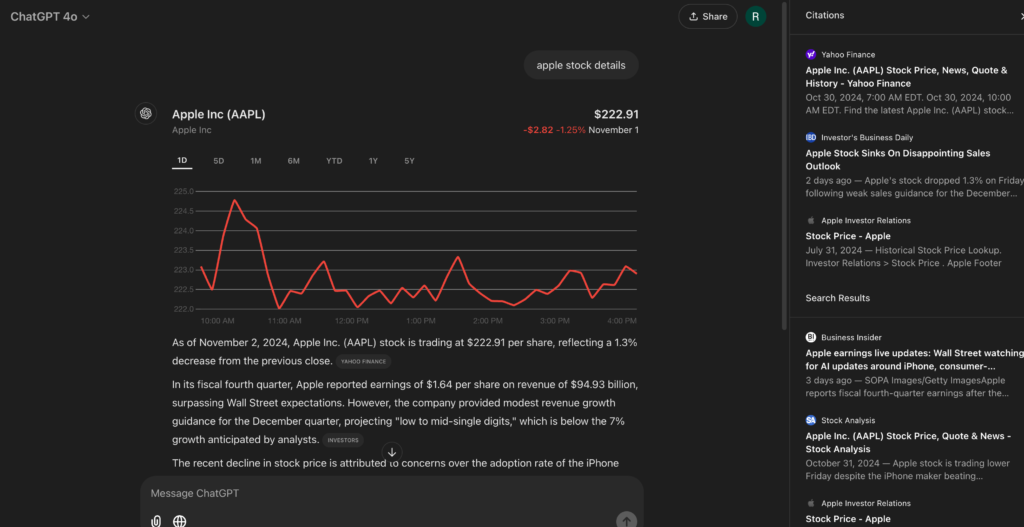Open the user profile avatar R
Screen dimensions: 1024x527
click(756, 16)
